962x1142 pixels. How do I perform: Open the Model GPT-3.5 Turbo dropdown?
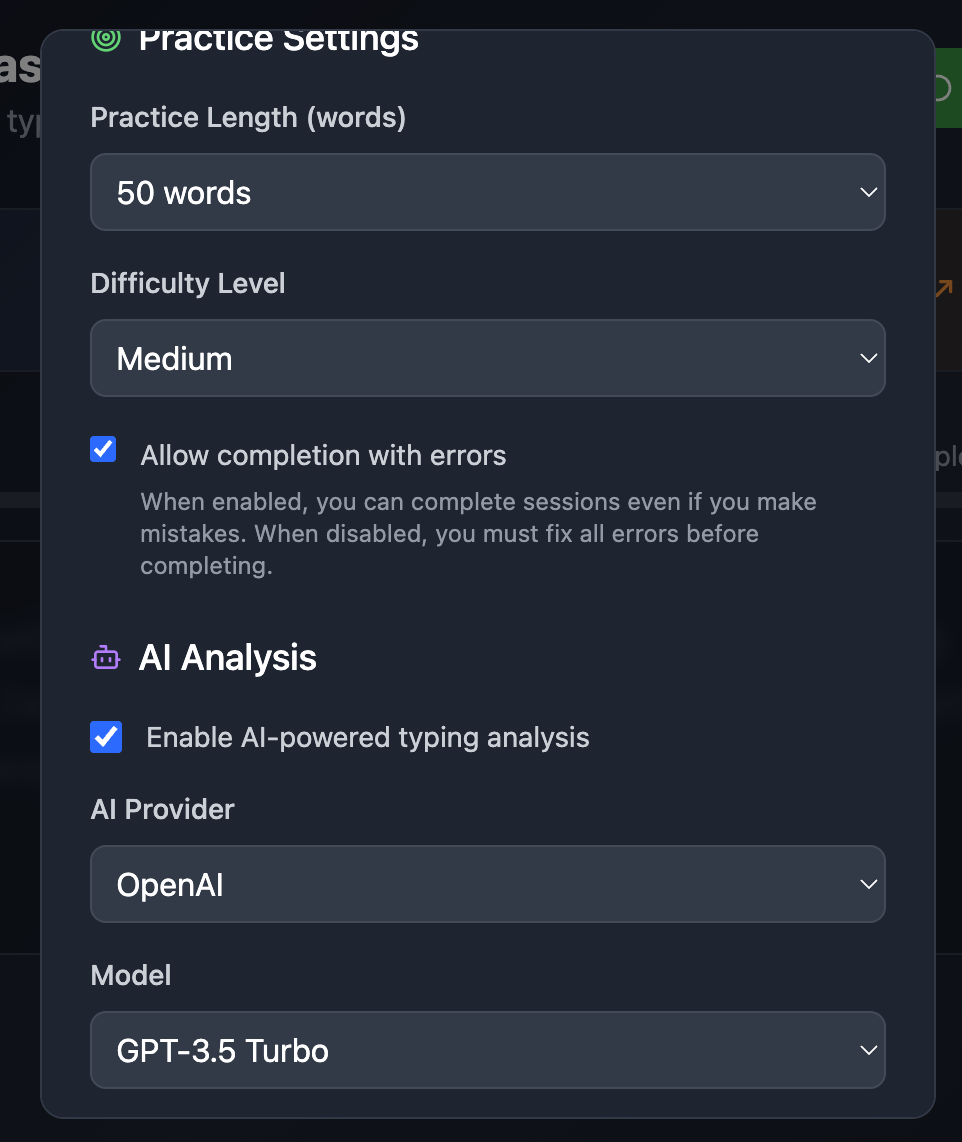(x=488, y=1050)
